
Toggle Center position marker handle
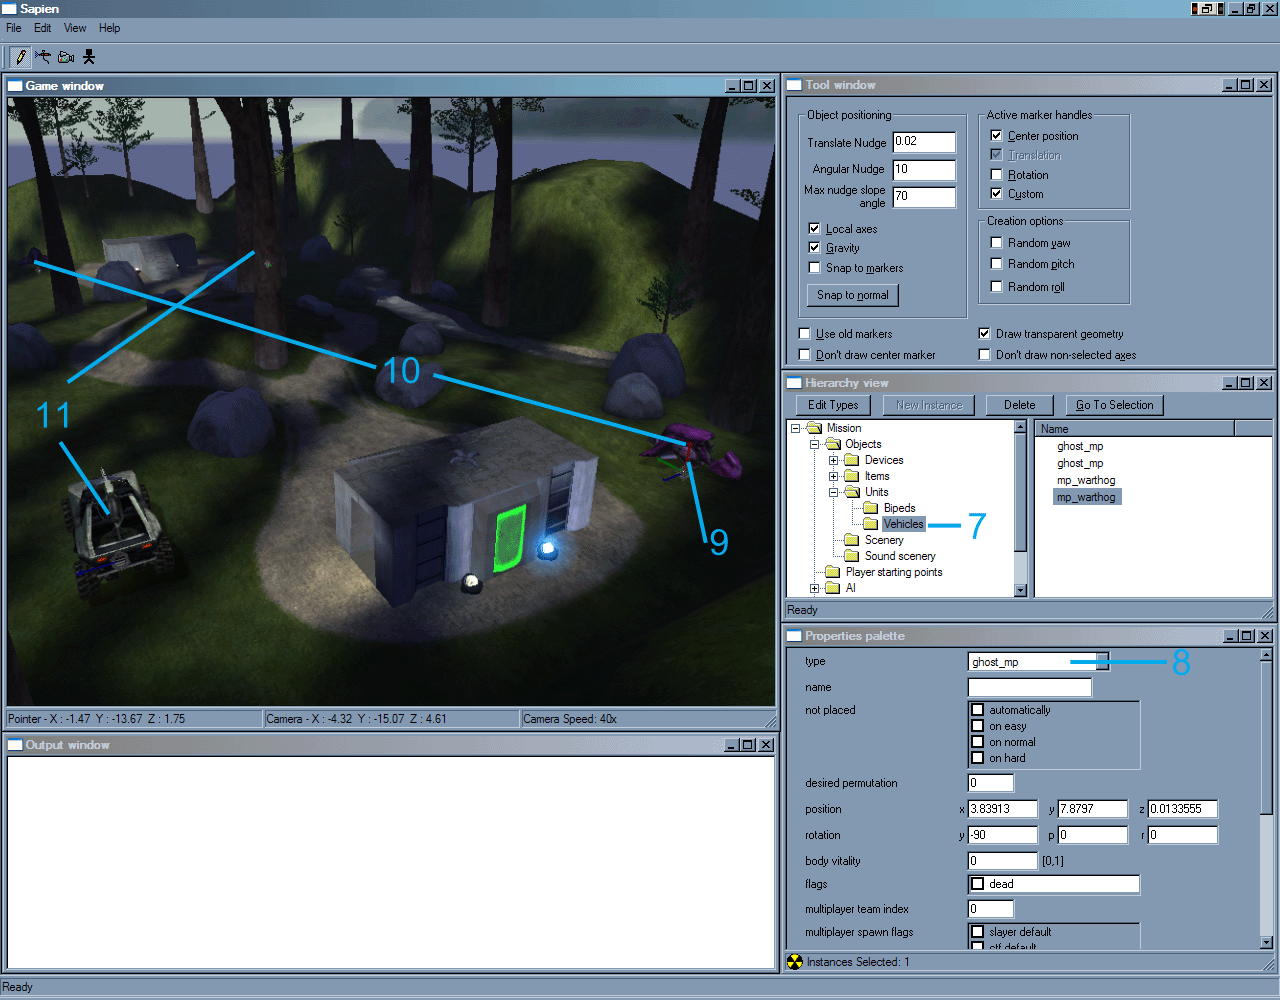tap(996, 135)
